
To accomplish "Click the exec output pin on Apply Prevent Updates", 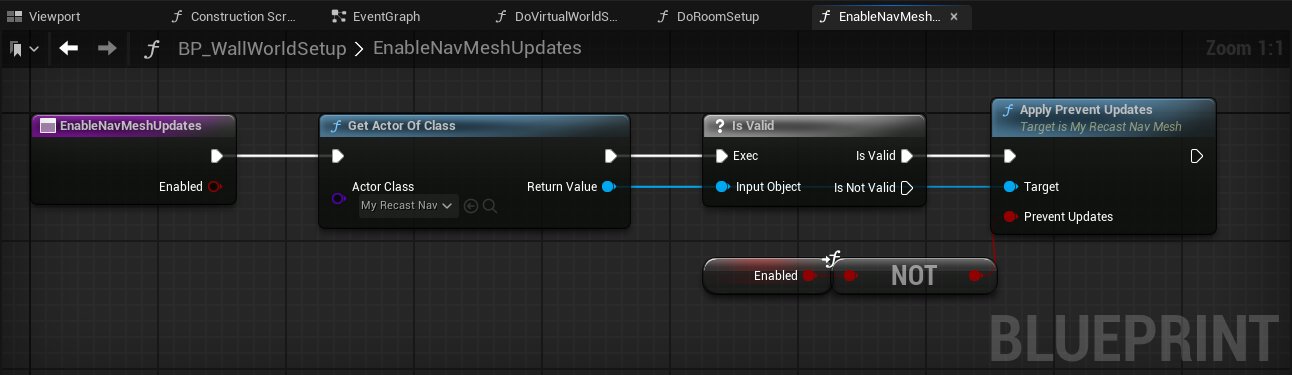I will (x=1196, y=156).
